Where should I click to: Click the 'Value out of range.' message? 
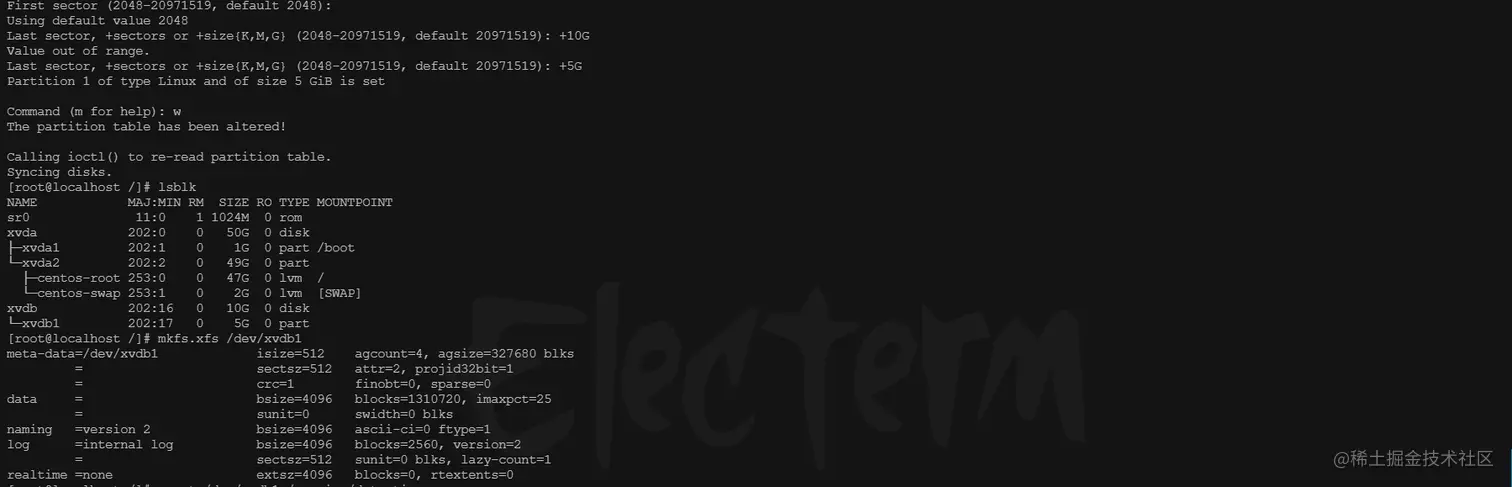[78, 51]
